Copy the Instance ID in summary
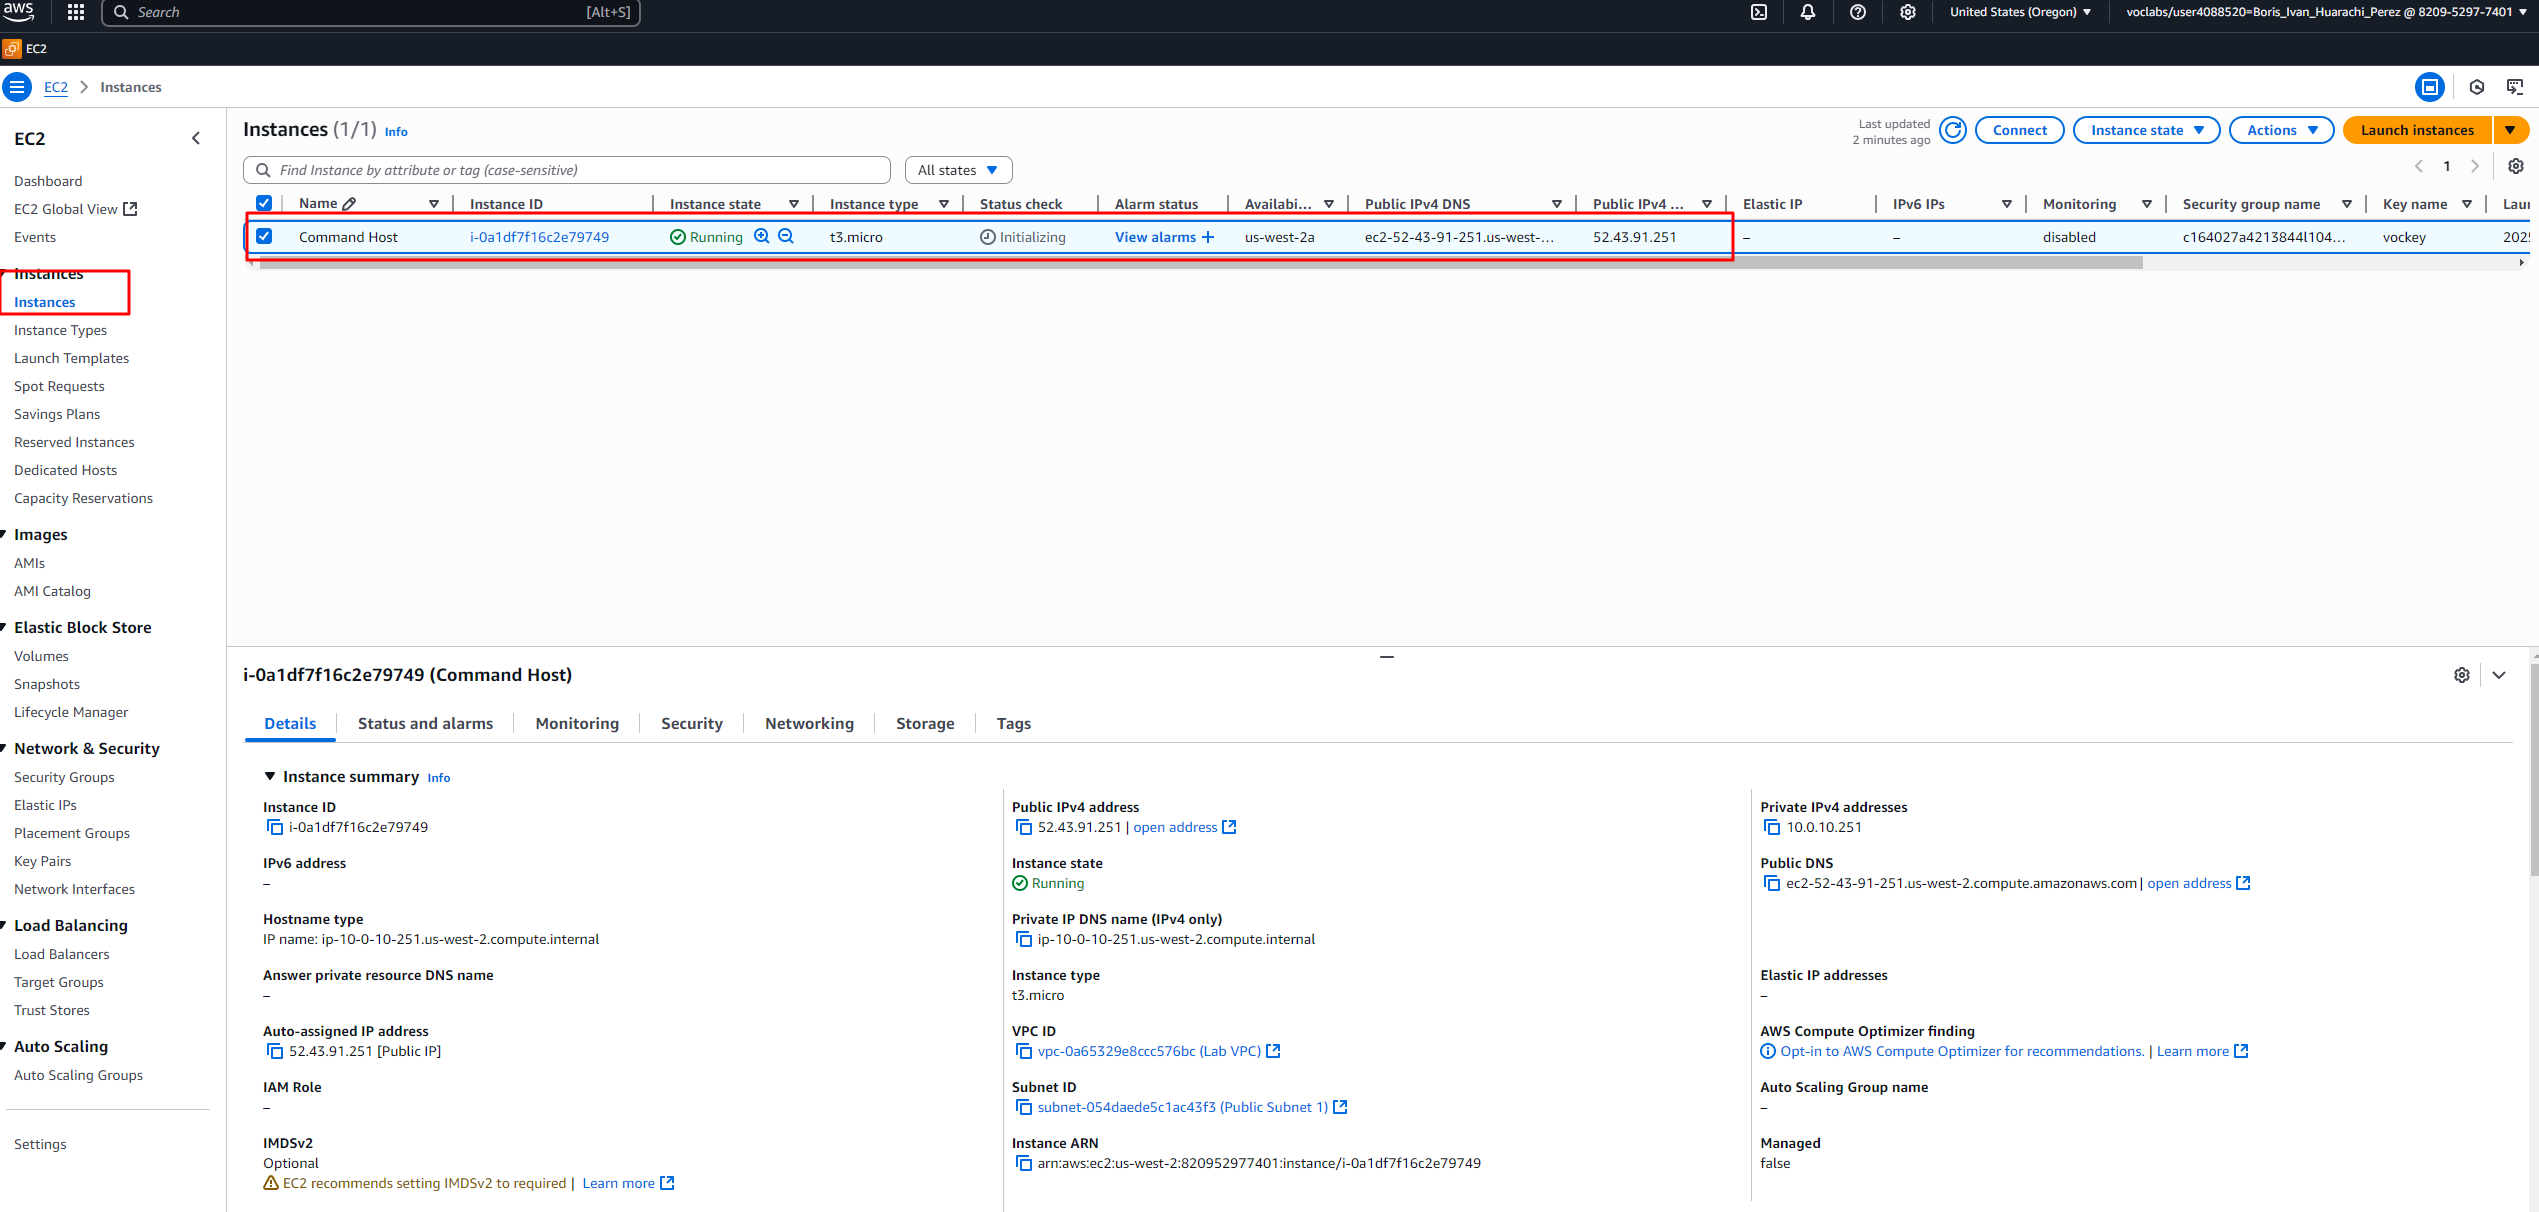 (274, 827)
